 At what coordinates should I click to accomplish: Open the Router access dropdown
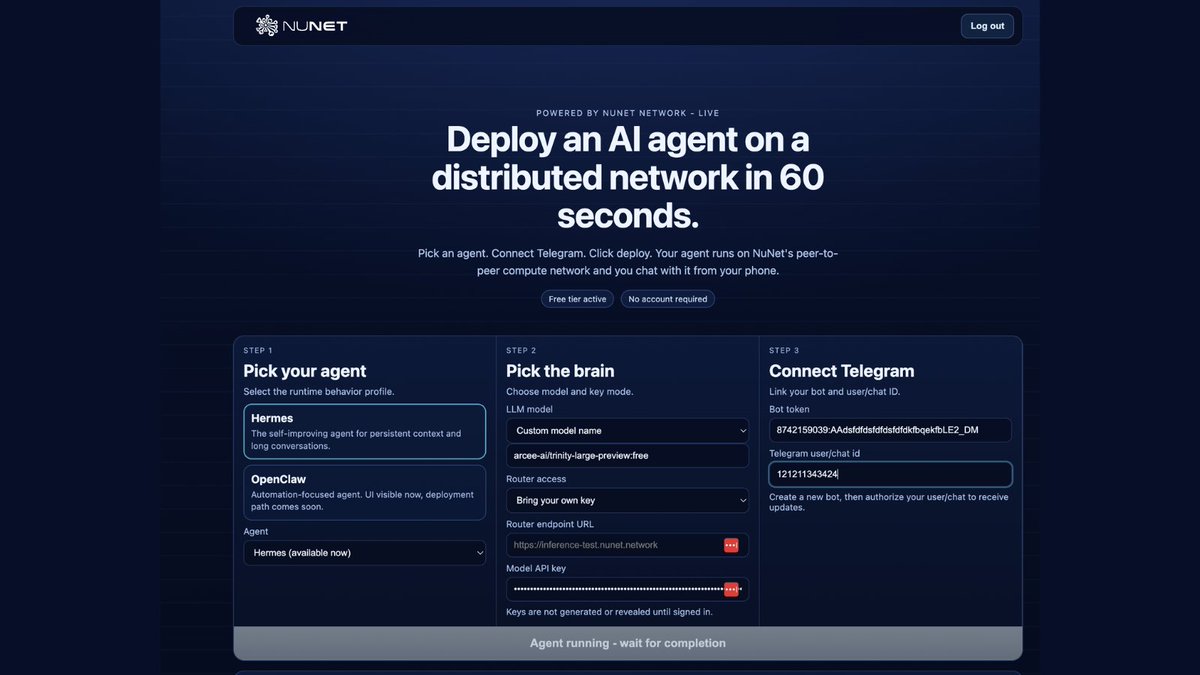pyautogui.click(x=627, y=500)
